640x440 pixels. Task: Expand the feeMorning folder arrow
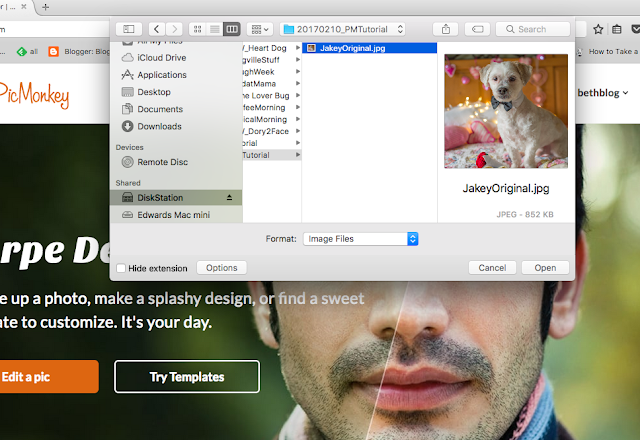pyautogui.click(x=298, y=107)
